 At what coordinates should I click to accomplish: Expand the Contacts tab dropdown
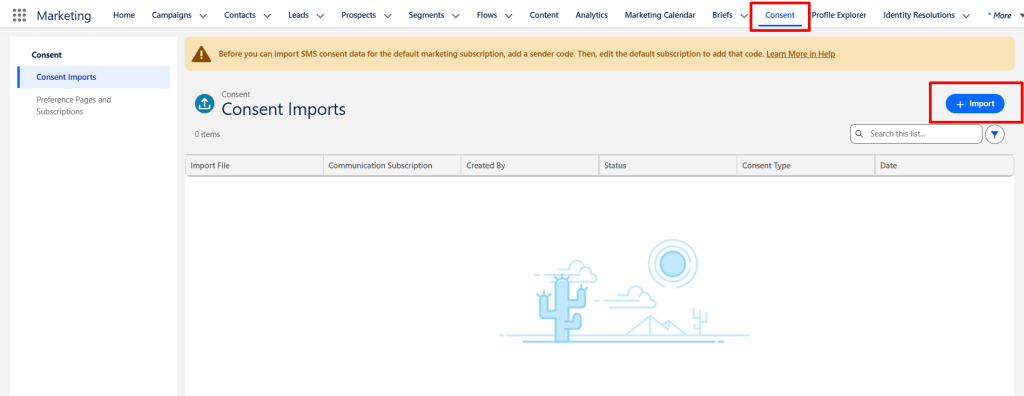(x=266, y=16)
